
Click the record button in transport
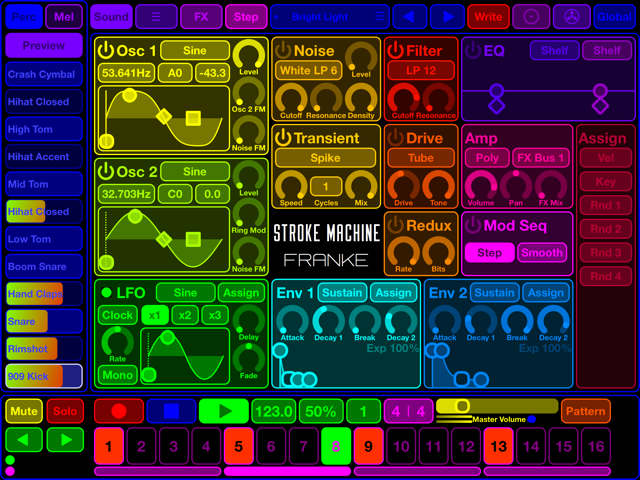click(119, 411)
